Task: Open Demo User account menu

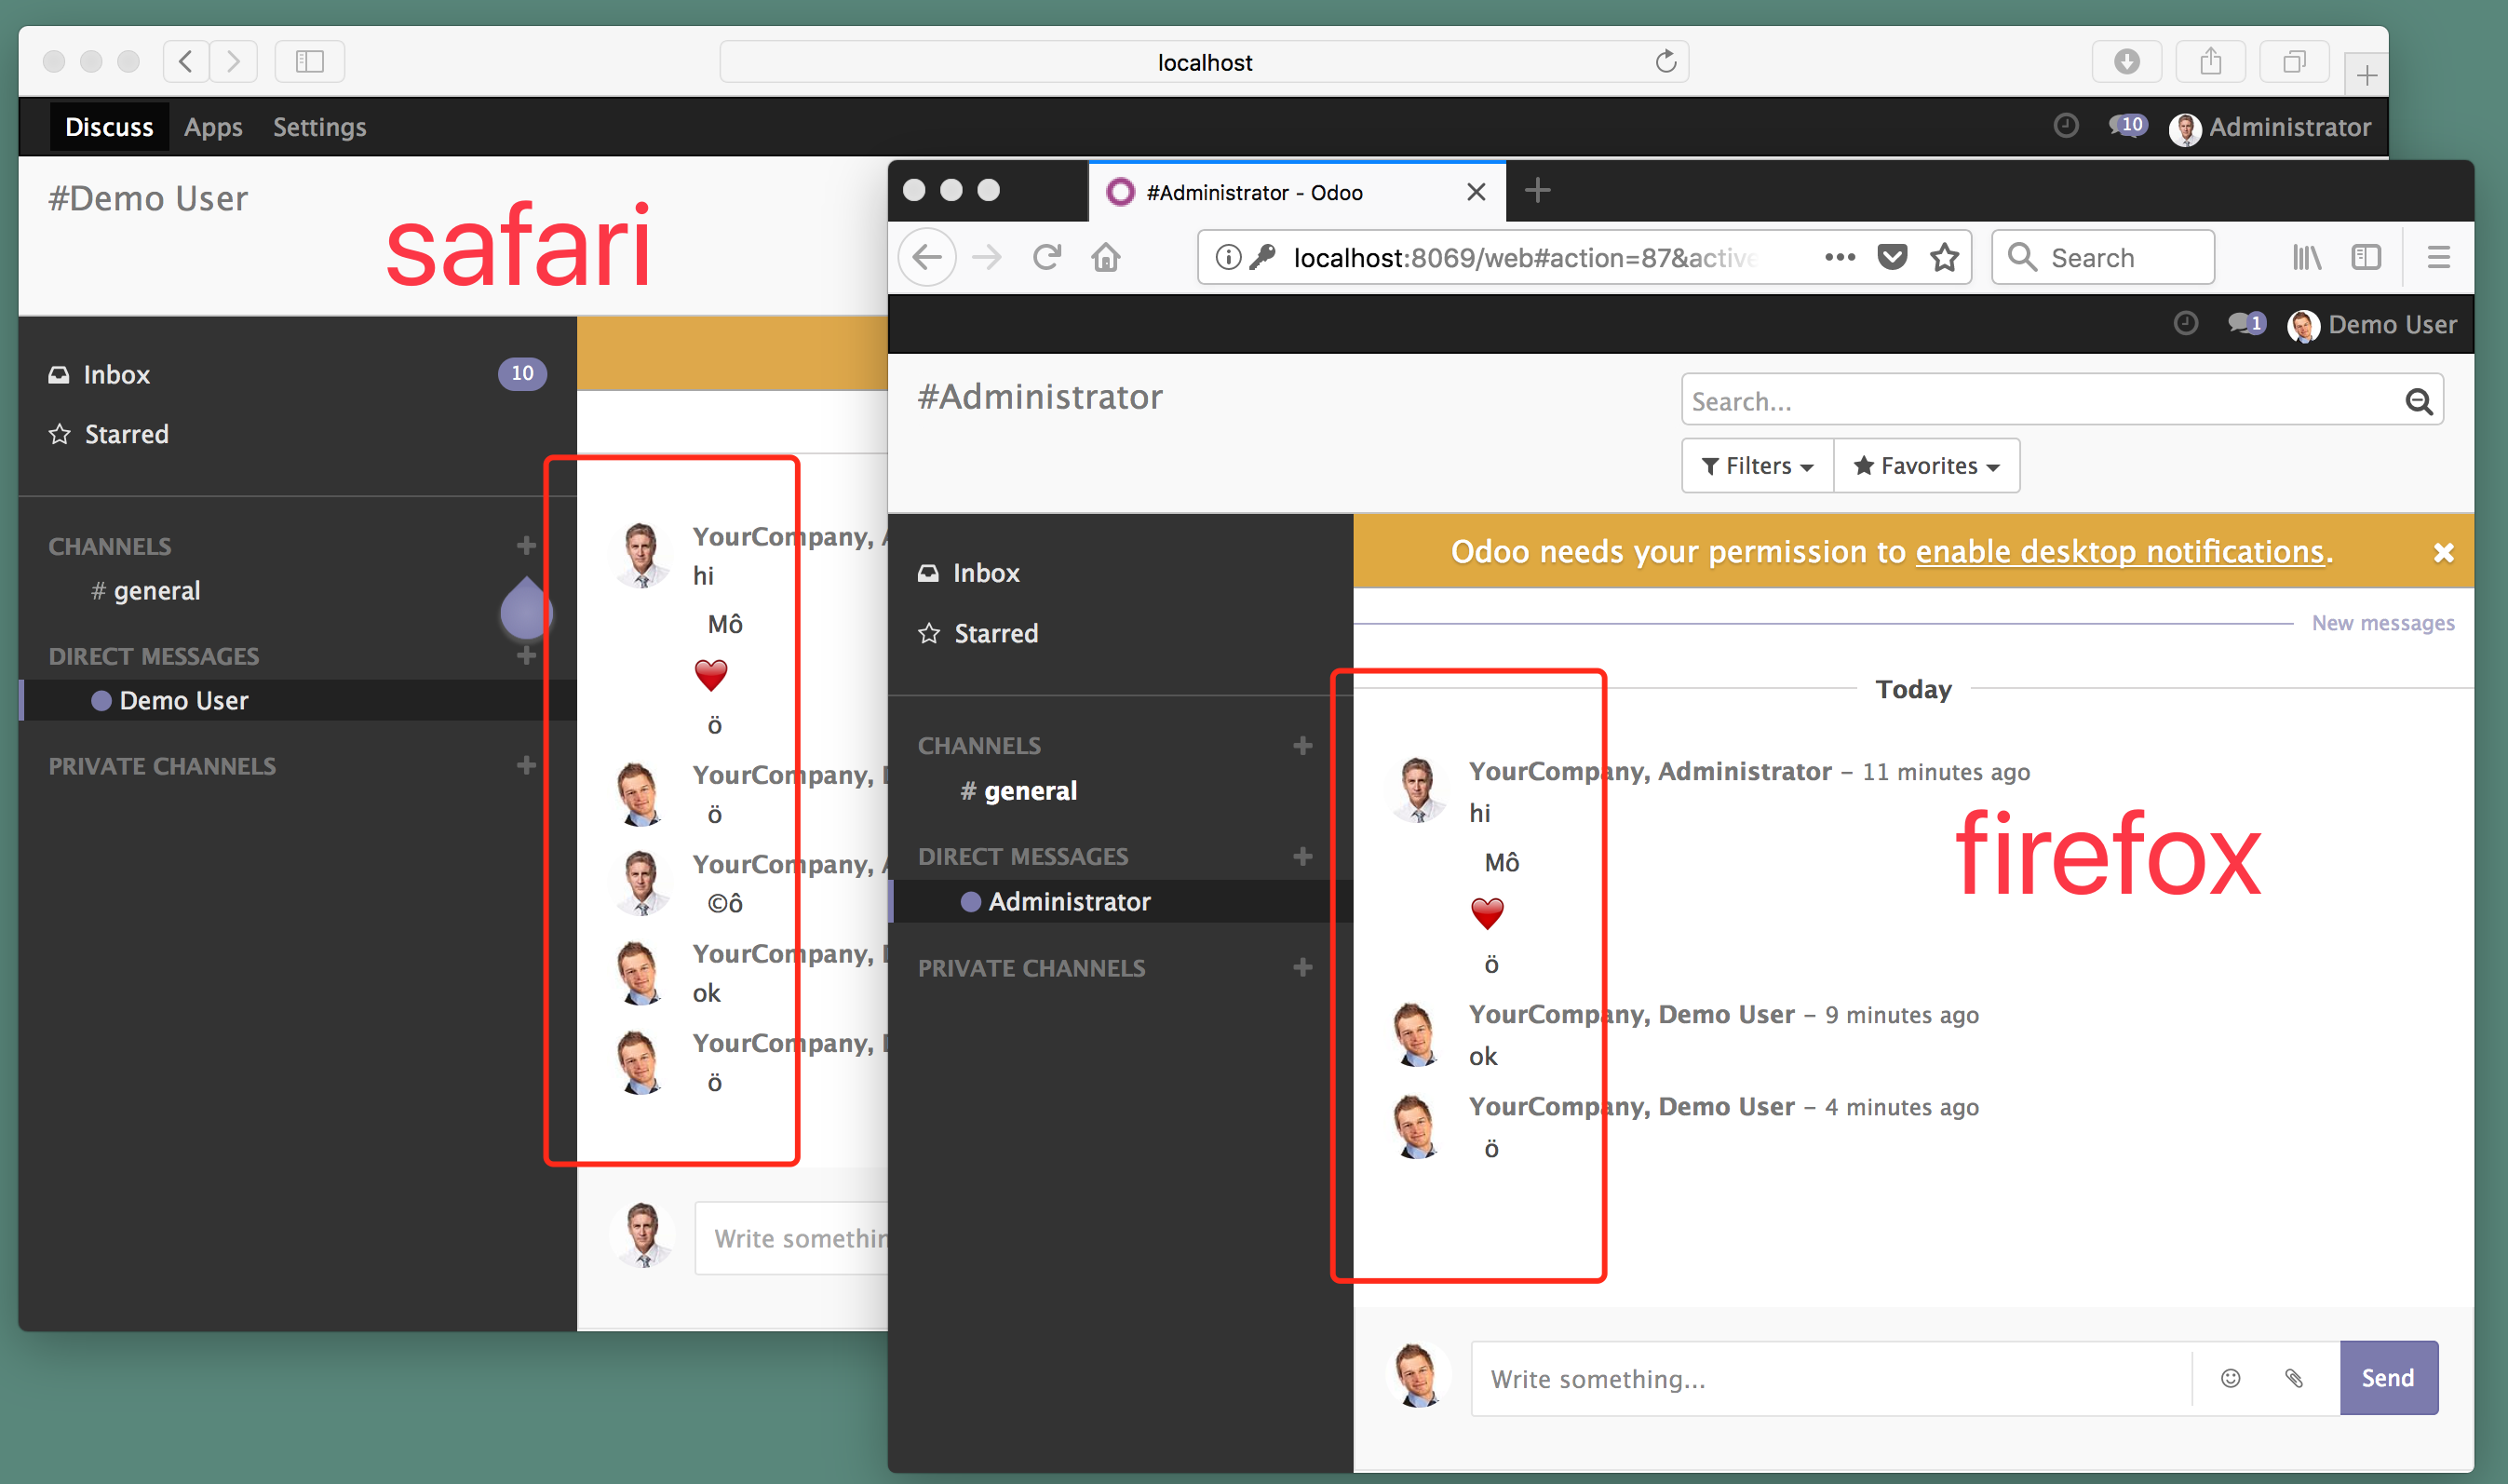Action: [x=2372, y=325]
